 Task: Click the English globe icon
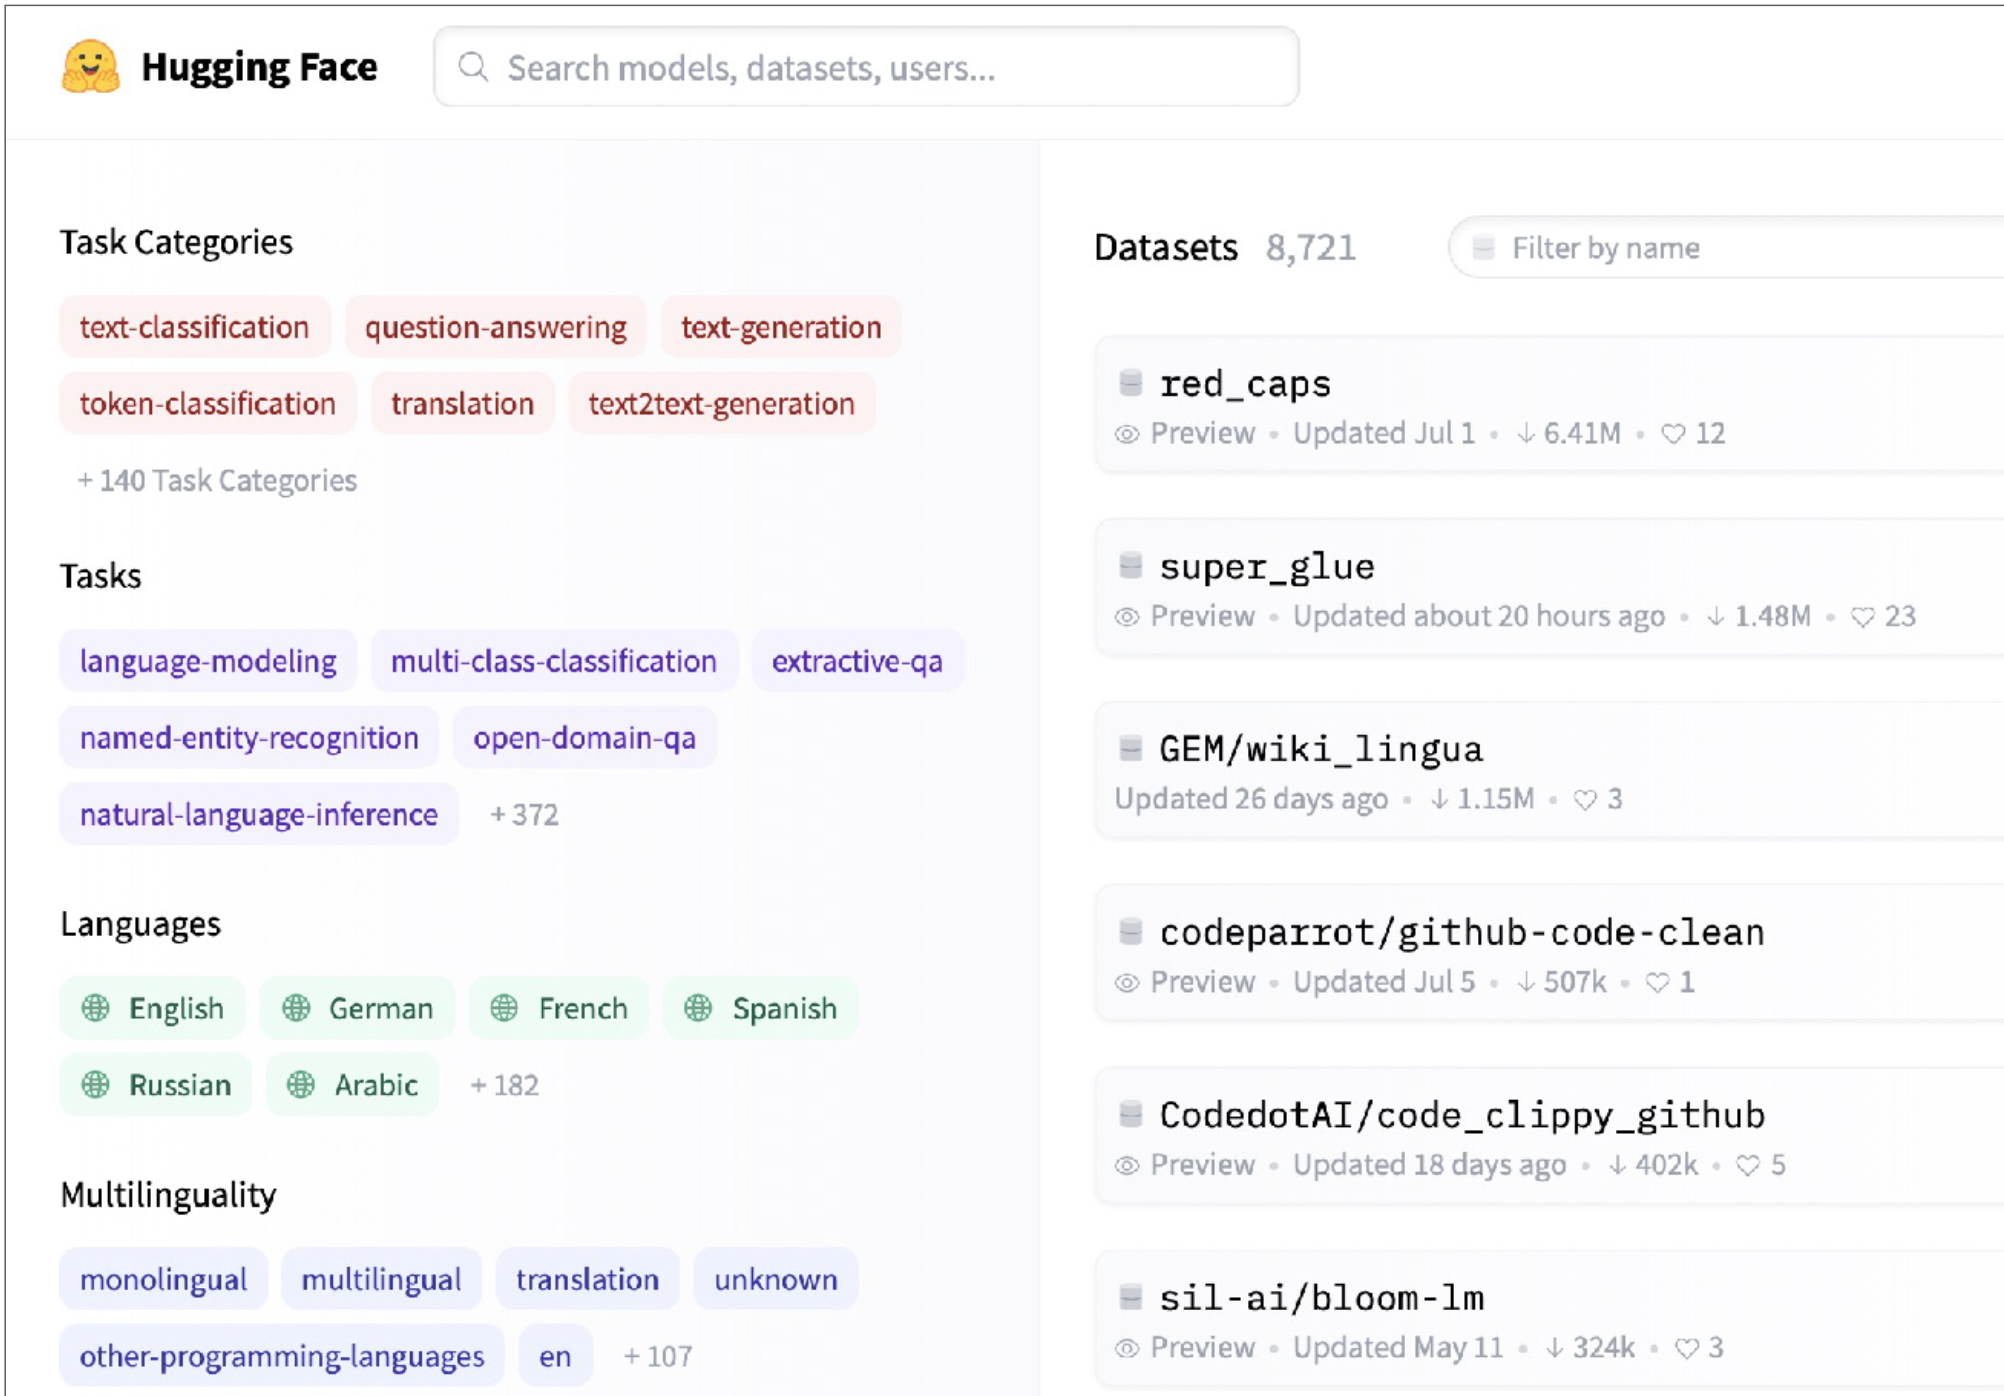click(96, 1008)
